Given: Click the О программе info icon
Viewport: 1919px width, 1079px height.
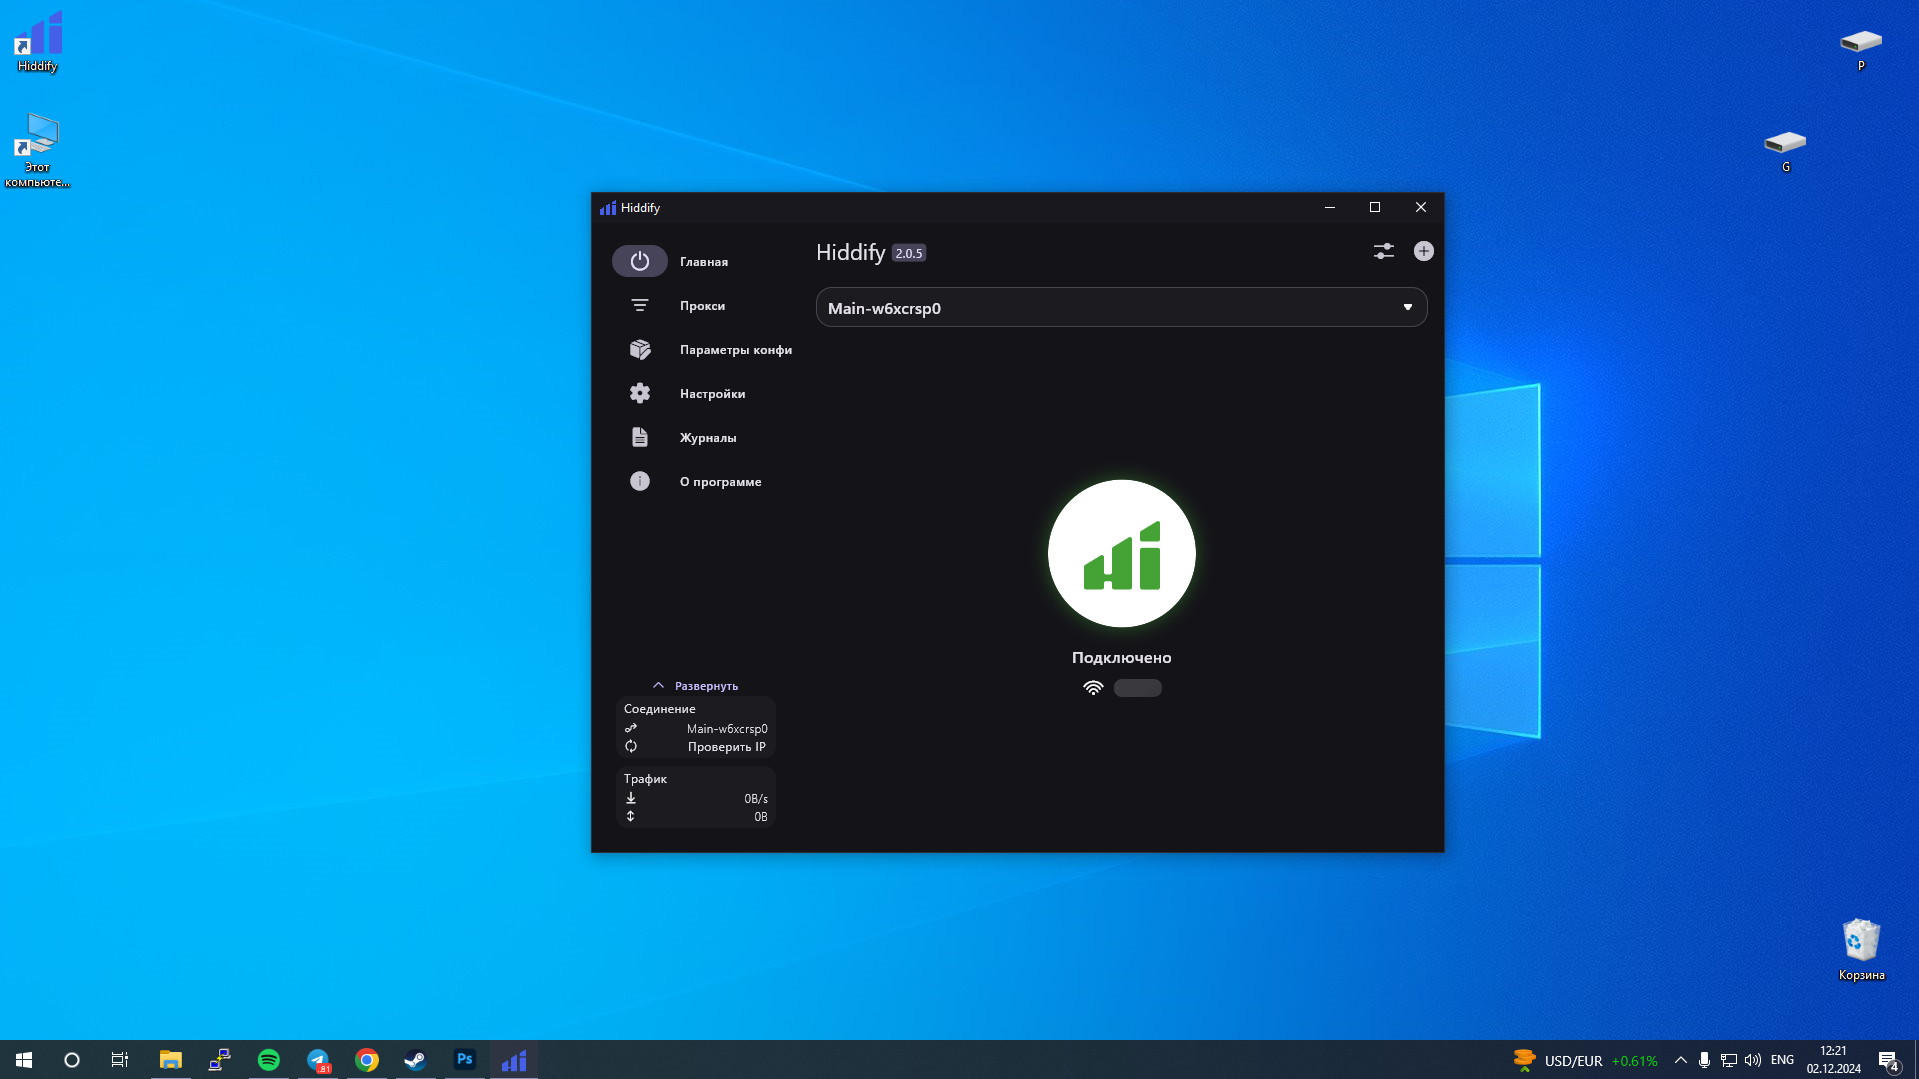Looking at the screenshot, I should point(640,481).
